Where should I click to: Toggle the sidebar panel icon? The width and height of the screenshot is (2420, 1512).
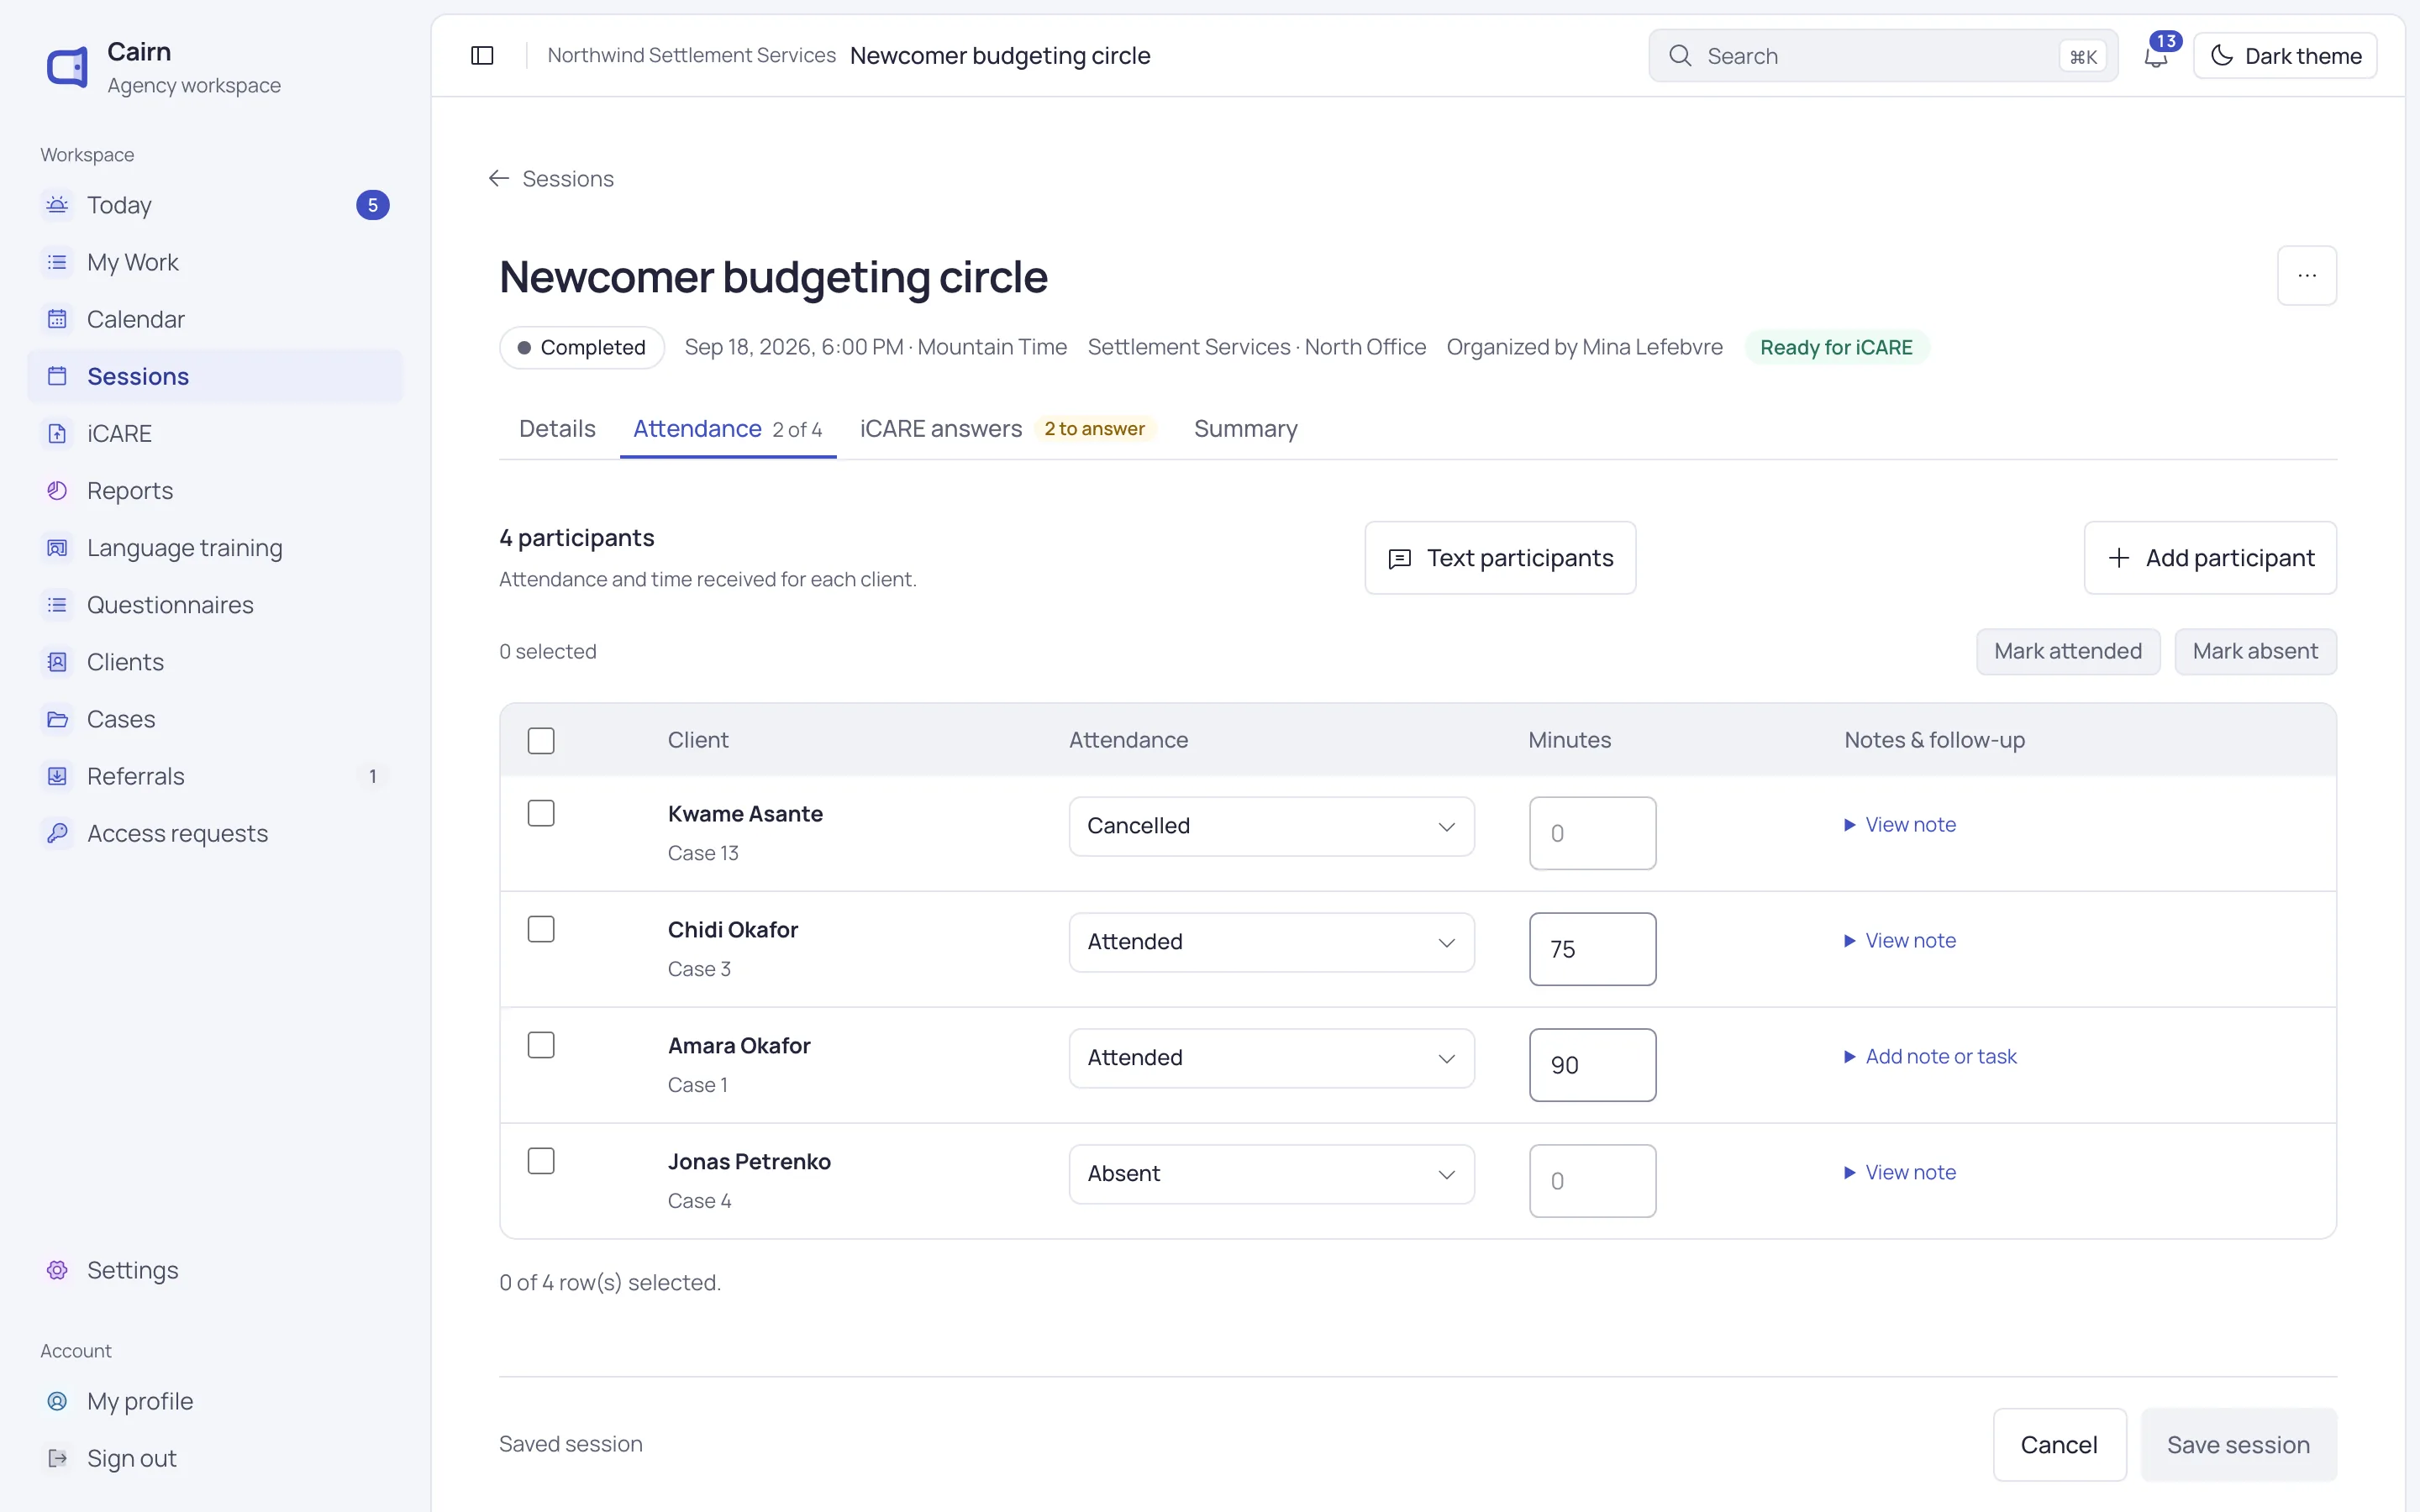click(482, 56)
